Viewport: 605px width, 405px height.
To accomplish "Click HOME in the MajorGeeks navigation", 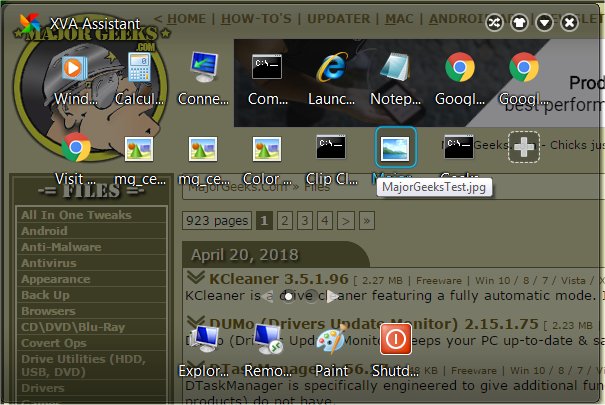I will click(x=186, y=19).
